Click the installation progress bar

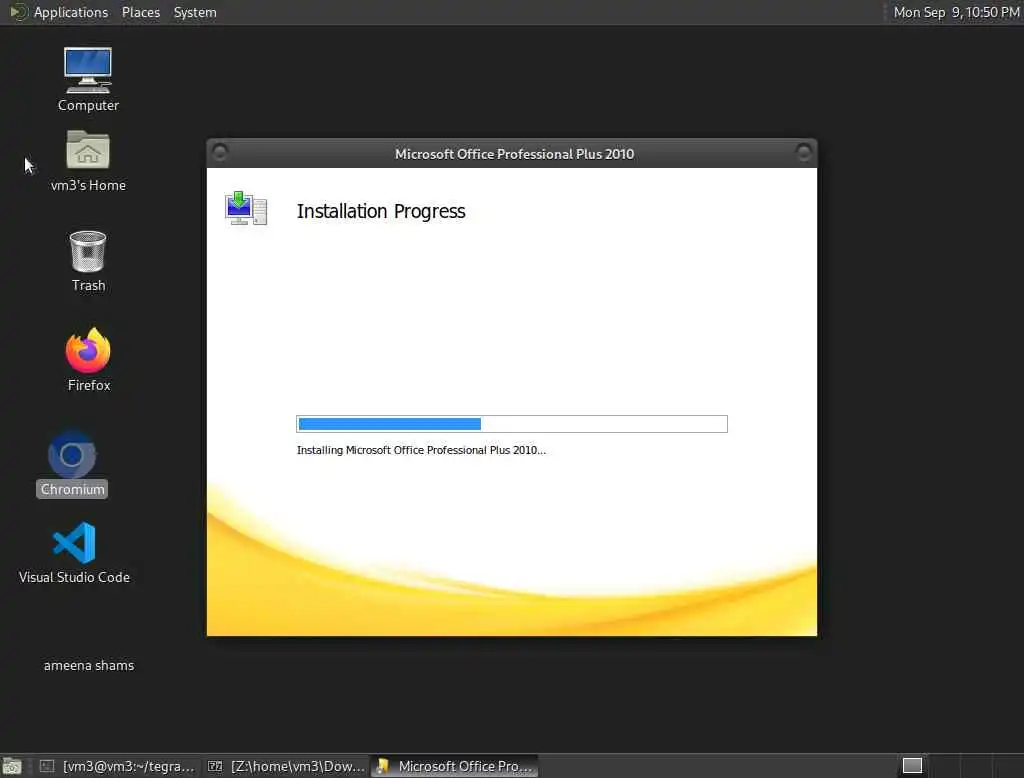coord(511,424)
